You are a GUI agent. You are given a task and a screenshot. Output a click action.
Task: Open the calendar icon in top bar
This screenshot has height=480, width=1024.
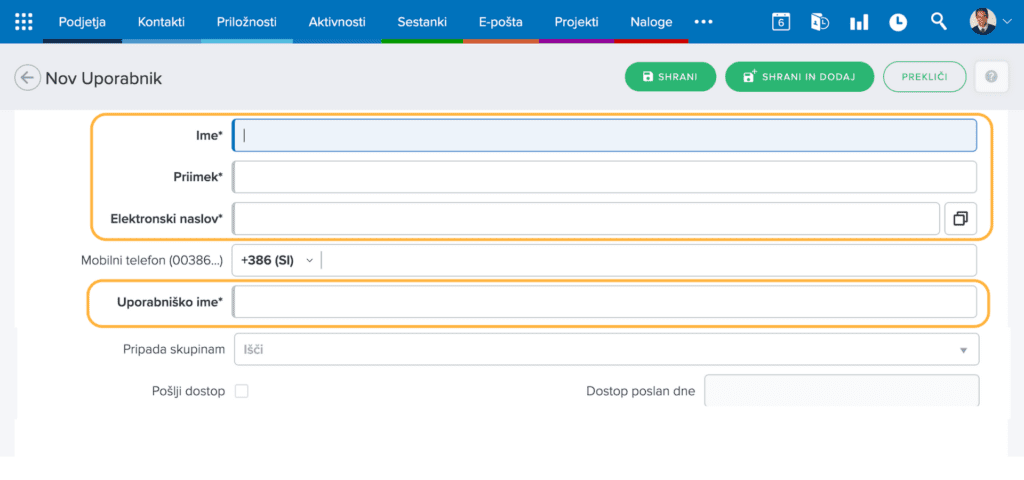(781, 21)
